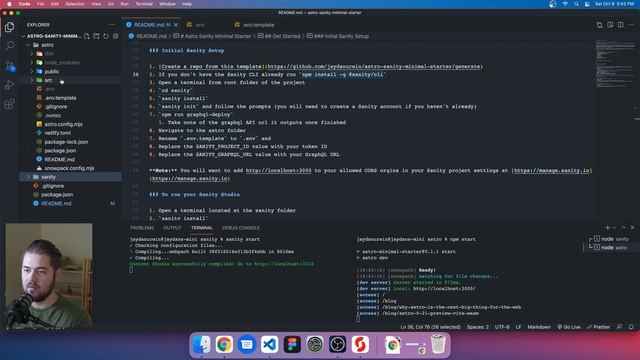
Task: Open Google Chrome from the Dock
Action: point(224,344)
